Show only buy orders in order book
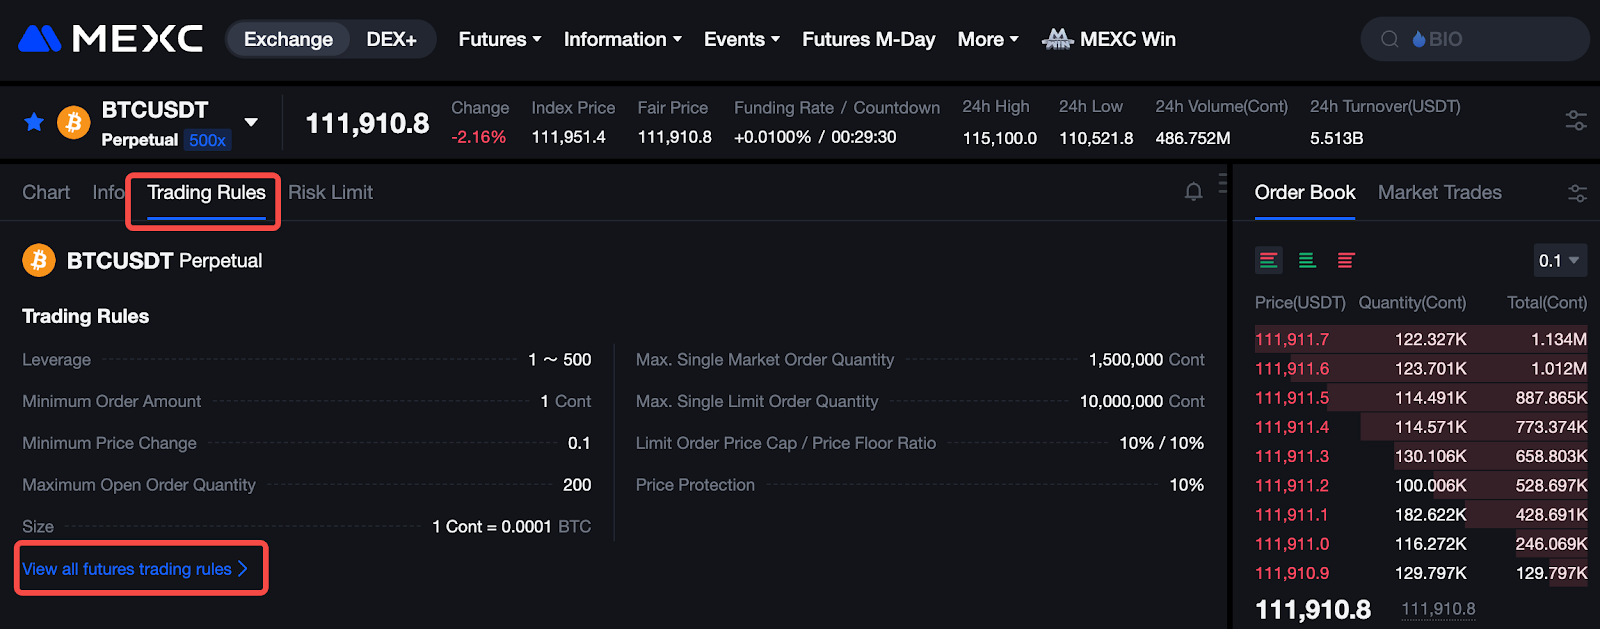Viewport: 1600px width, 629px height. coord(1307,260)
